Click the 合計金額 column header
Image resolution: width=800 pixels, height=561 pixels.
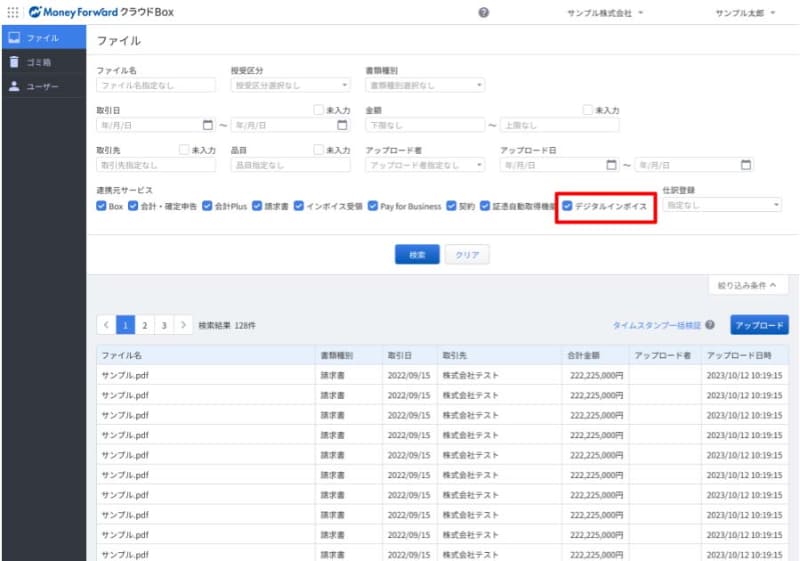[x=595, y=355]
